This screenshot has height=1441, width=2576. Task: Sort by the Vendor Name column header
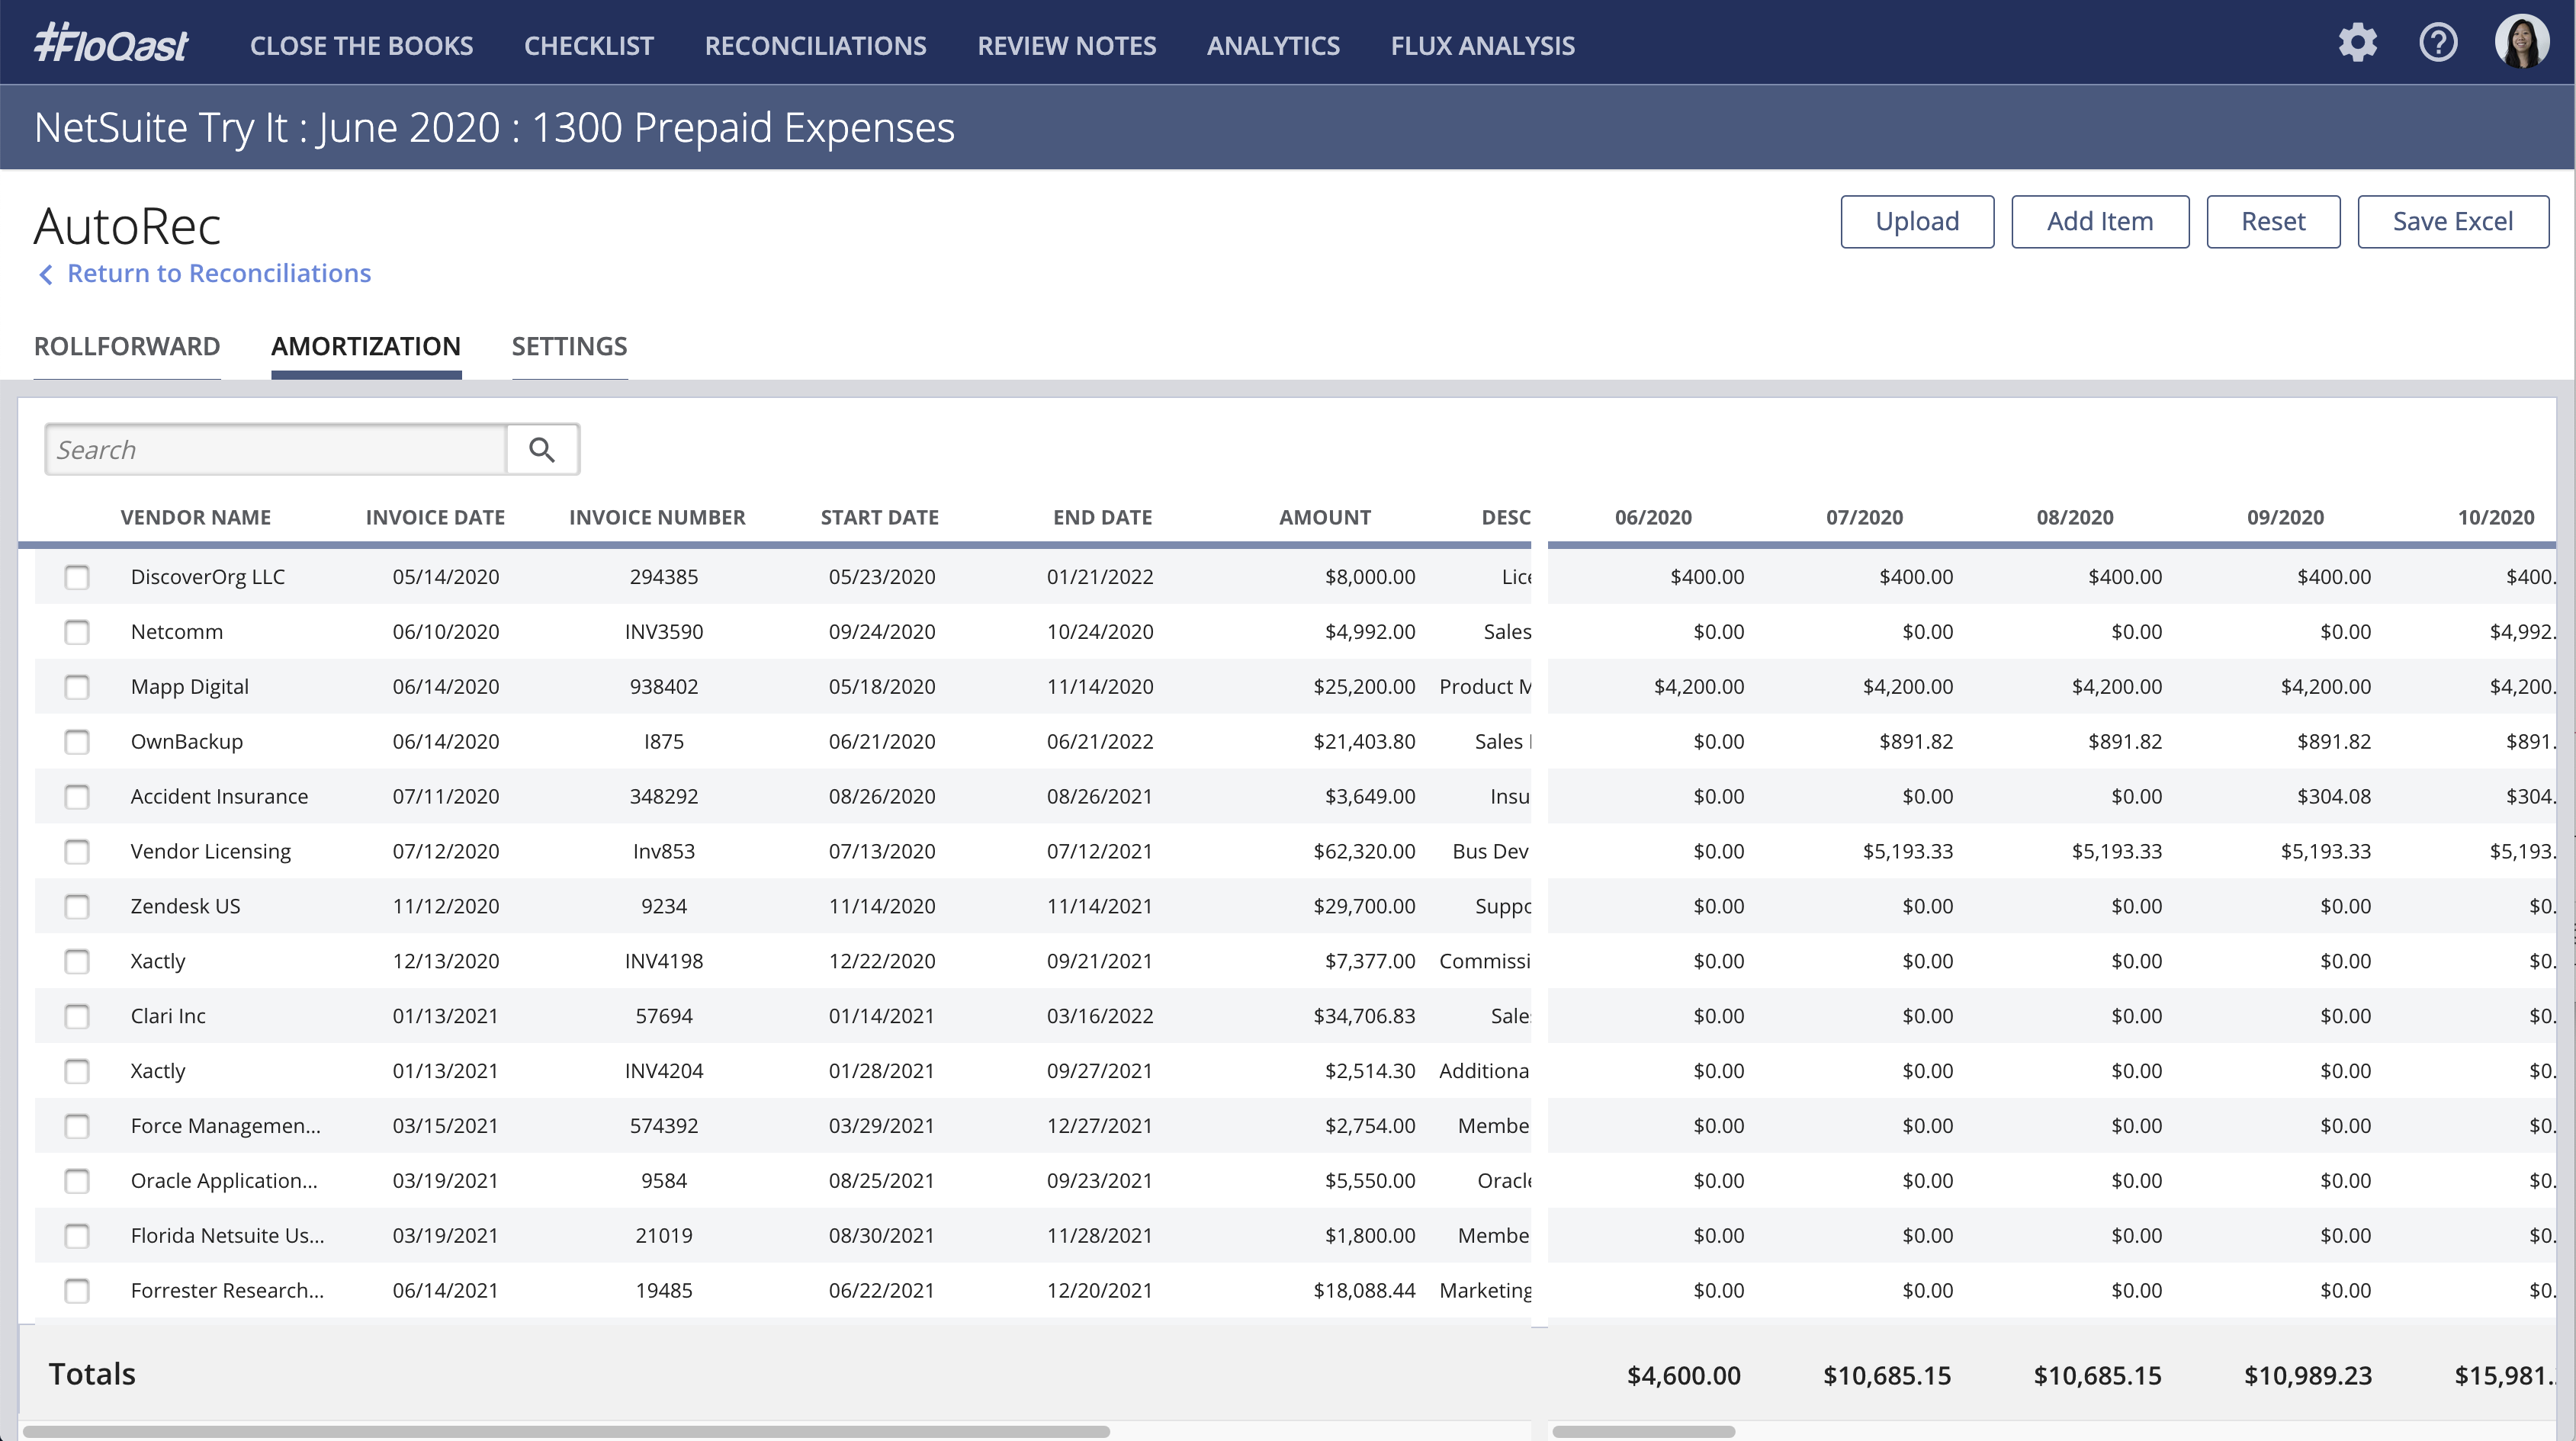[x=195, y=517]
